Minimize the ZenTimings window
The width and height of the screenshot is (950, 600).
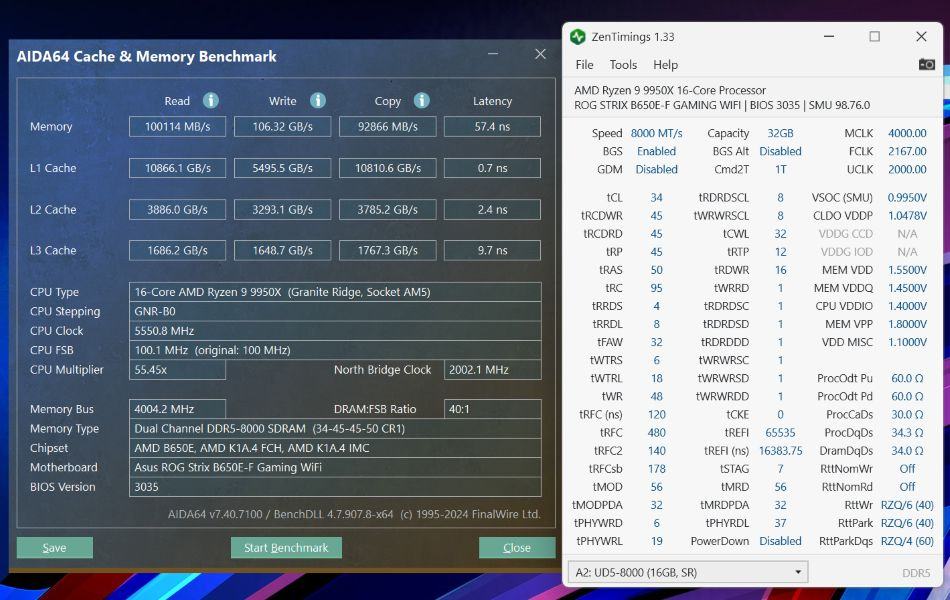point(829,36)
